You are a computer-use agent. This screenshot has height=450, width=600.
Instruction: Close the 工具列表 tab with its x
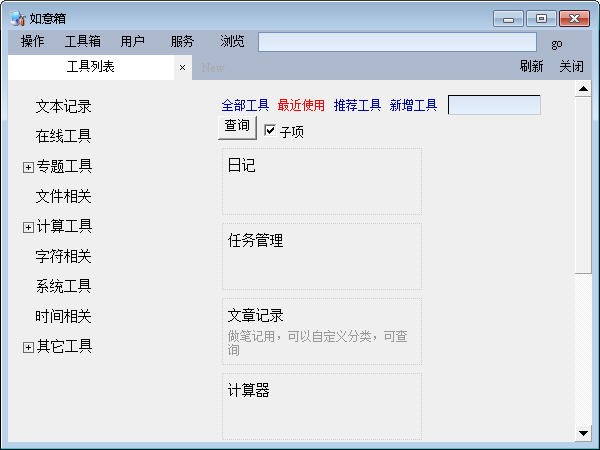pyautogui.click(x=183, y=68)
